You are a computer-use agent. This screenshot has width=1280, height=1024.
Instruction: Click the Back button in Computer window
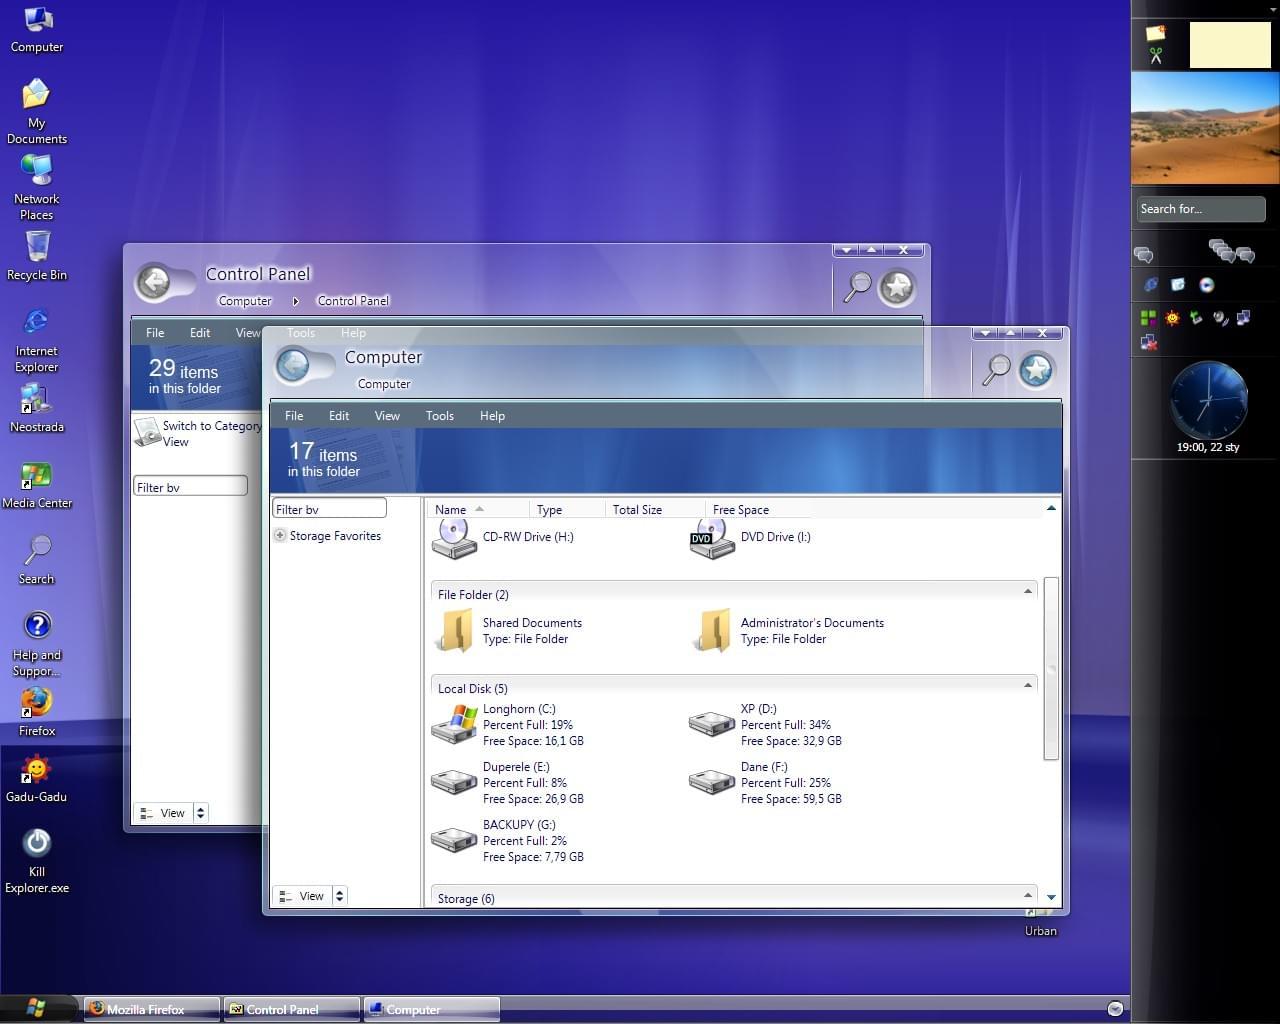[294, 366]
